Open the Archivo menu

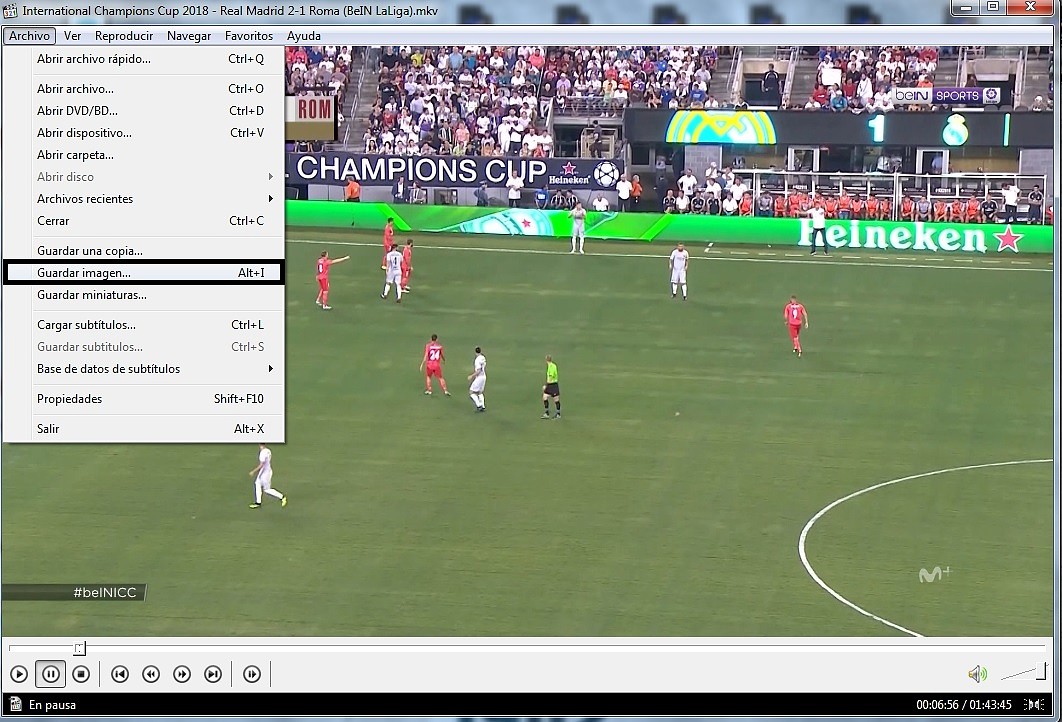29,36
